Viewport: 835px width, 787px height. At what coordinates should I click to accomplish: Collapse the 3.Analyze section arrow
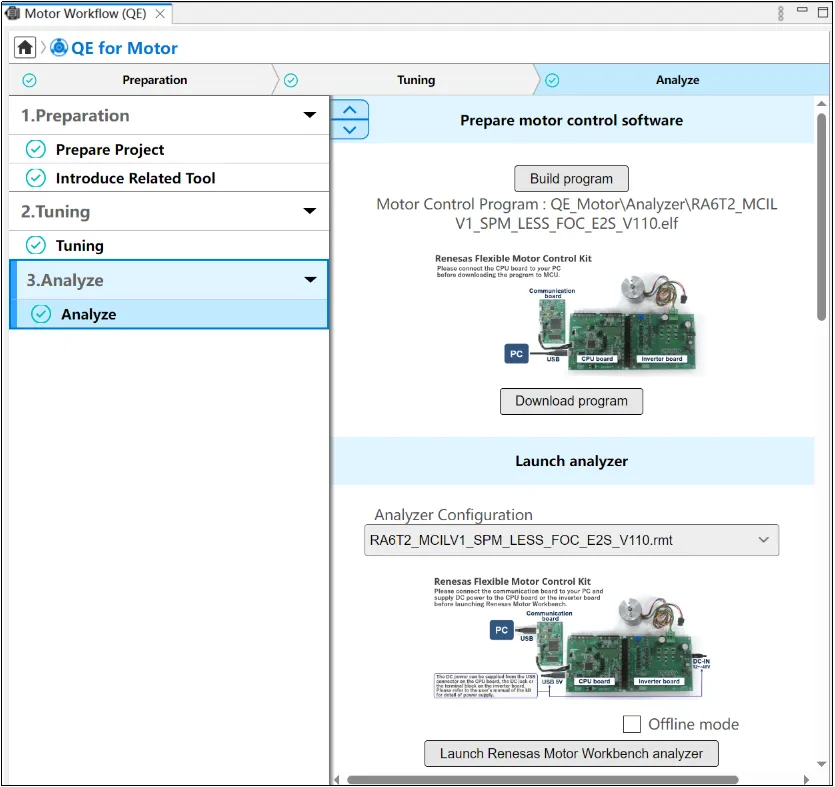pyautogui.click(x=310, y=280)
